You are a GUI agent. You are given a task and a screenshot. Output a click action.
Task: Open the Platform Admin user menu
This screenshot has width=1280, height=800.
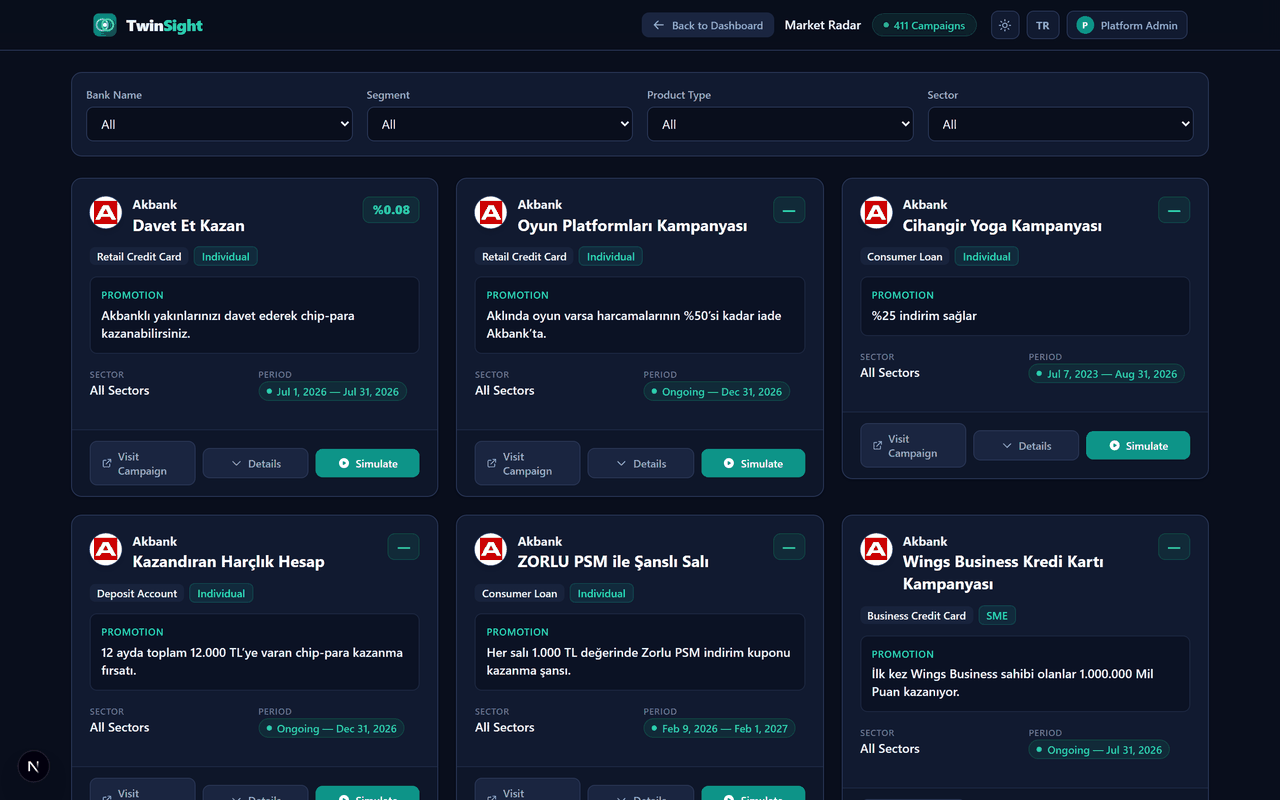tap(1127, 25)
